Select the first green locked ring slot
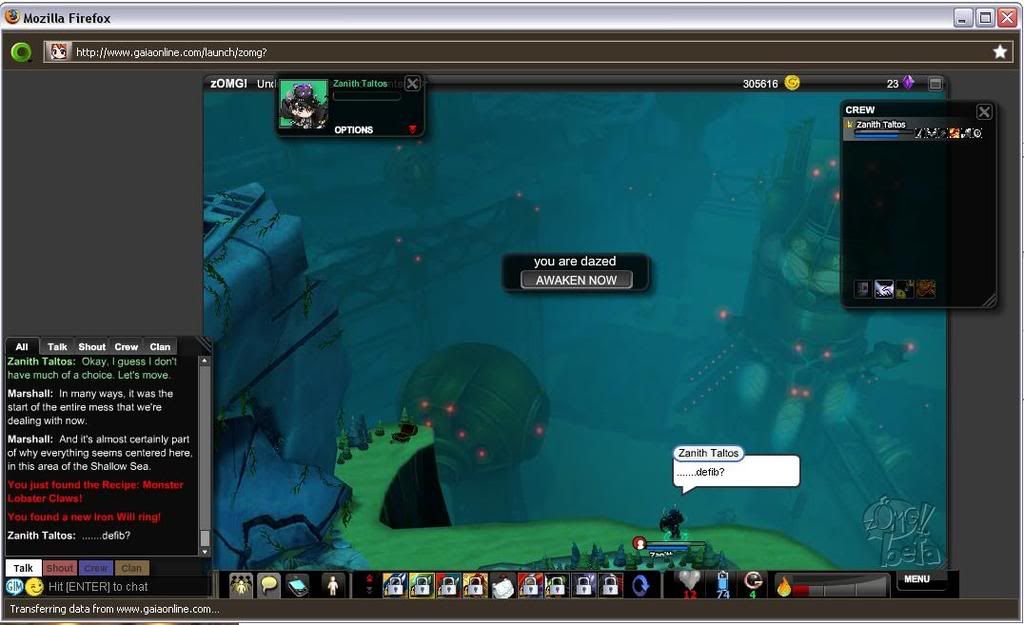This screenshot has width=1024, height=625. pos(421,585)
